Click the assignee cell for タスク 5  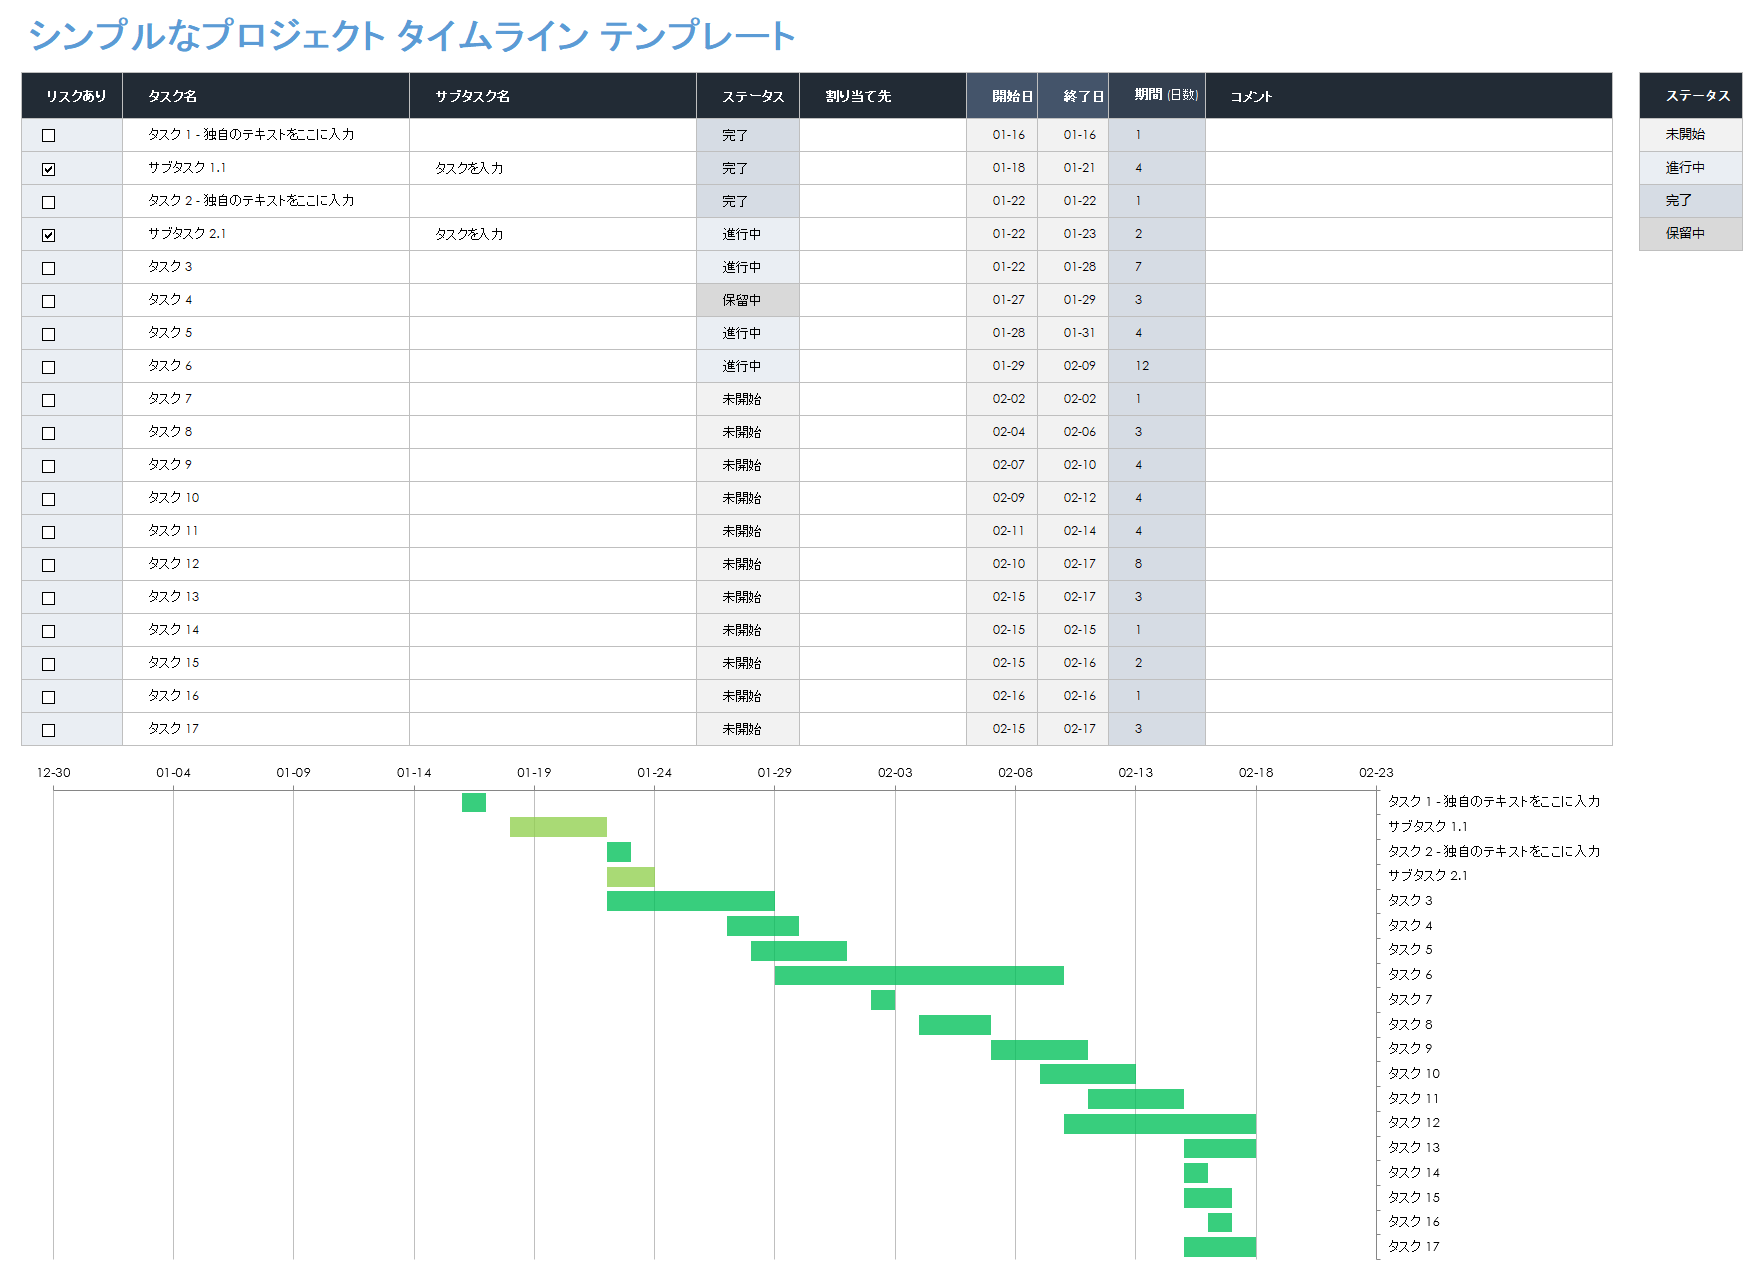pyautogui.click(x=883, y=333)
